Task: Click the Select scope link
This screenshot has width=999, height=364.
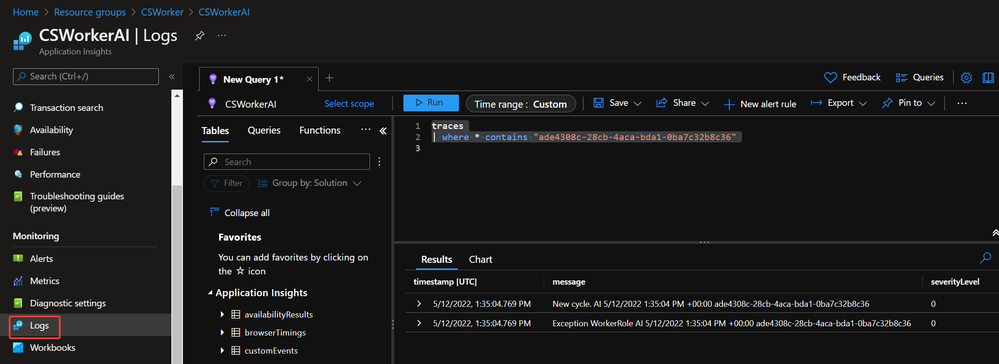Action: coord(349,103)
